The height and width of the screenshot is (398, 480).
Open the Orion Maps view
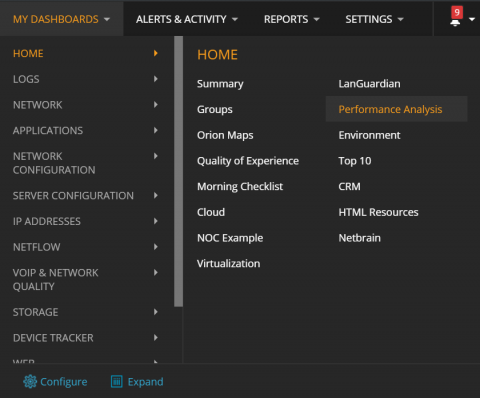point(225,135)
